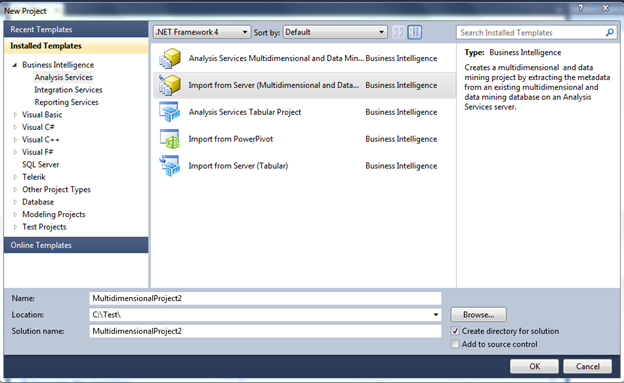The width and height of the screenshot is (624, 383).
Task: Expand the Other Project Types node
Action: point(15,190)
